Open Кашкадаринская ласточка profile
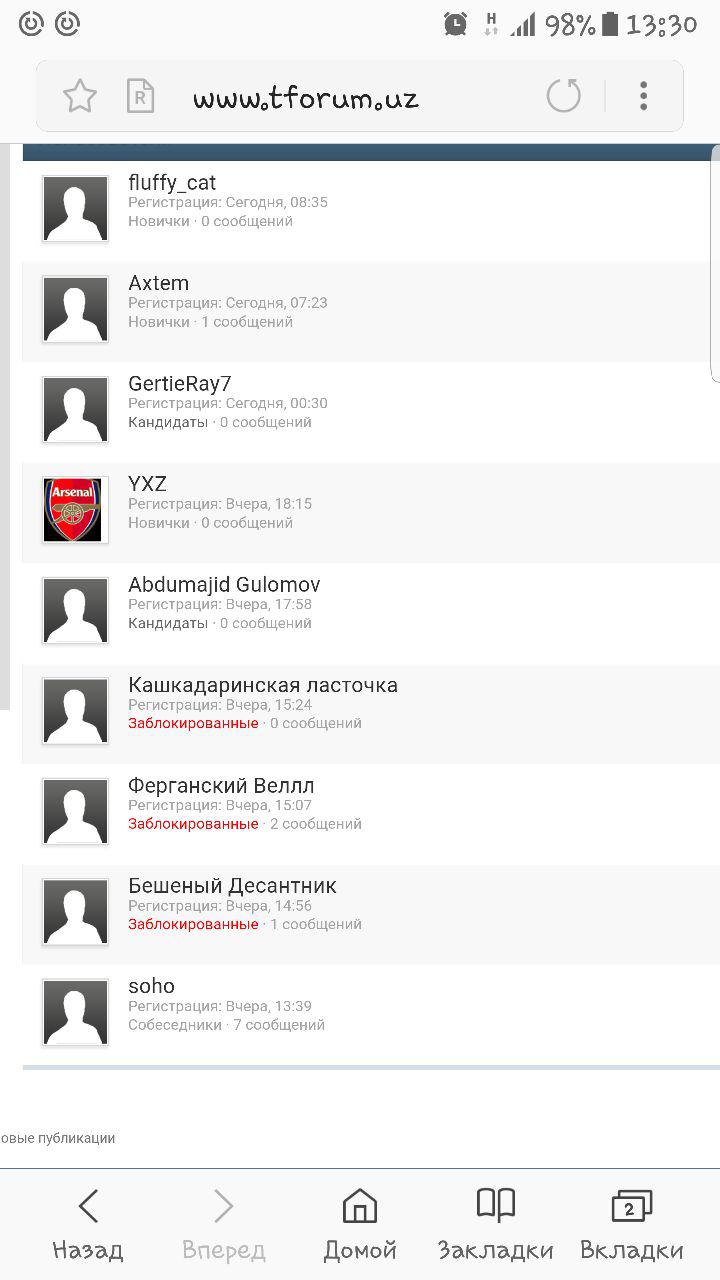Image resolution: width=720 pixels, height=1280 pixels. [263, 685]
